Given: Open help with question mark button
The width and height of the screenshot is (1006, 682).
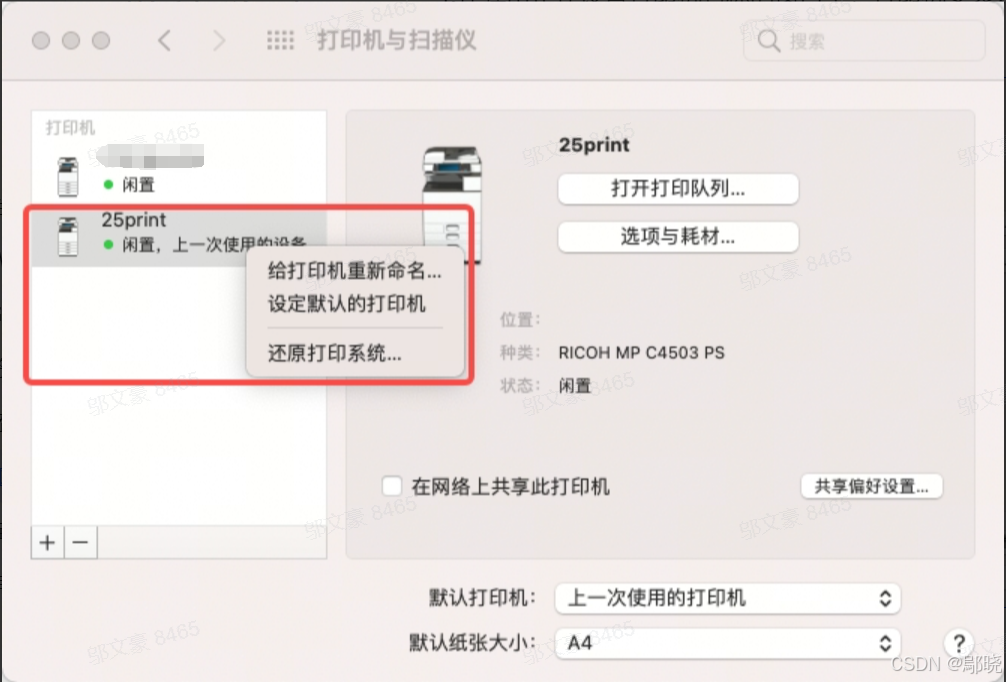Looking at the screenshot, I should [959, 642].
